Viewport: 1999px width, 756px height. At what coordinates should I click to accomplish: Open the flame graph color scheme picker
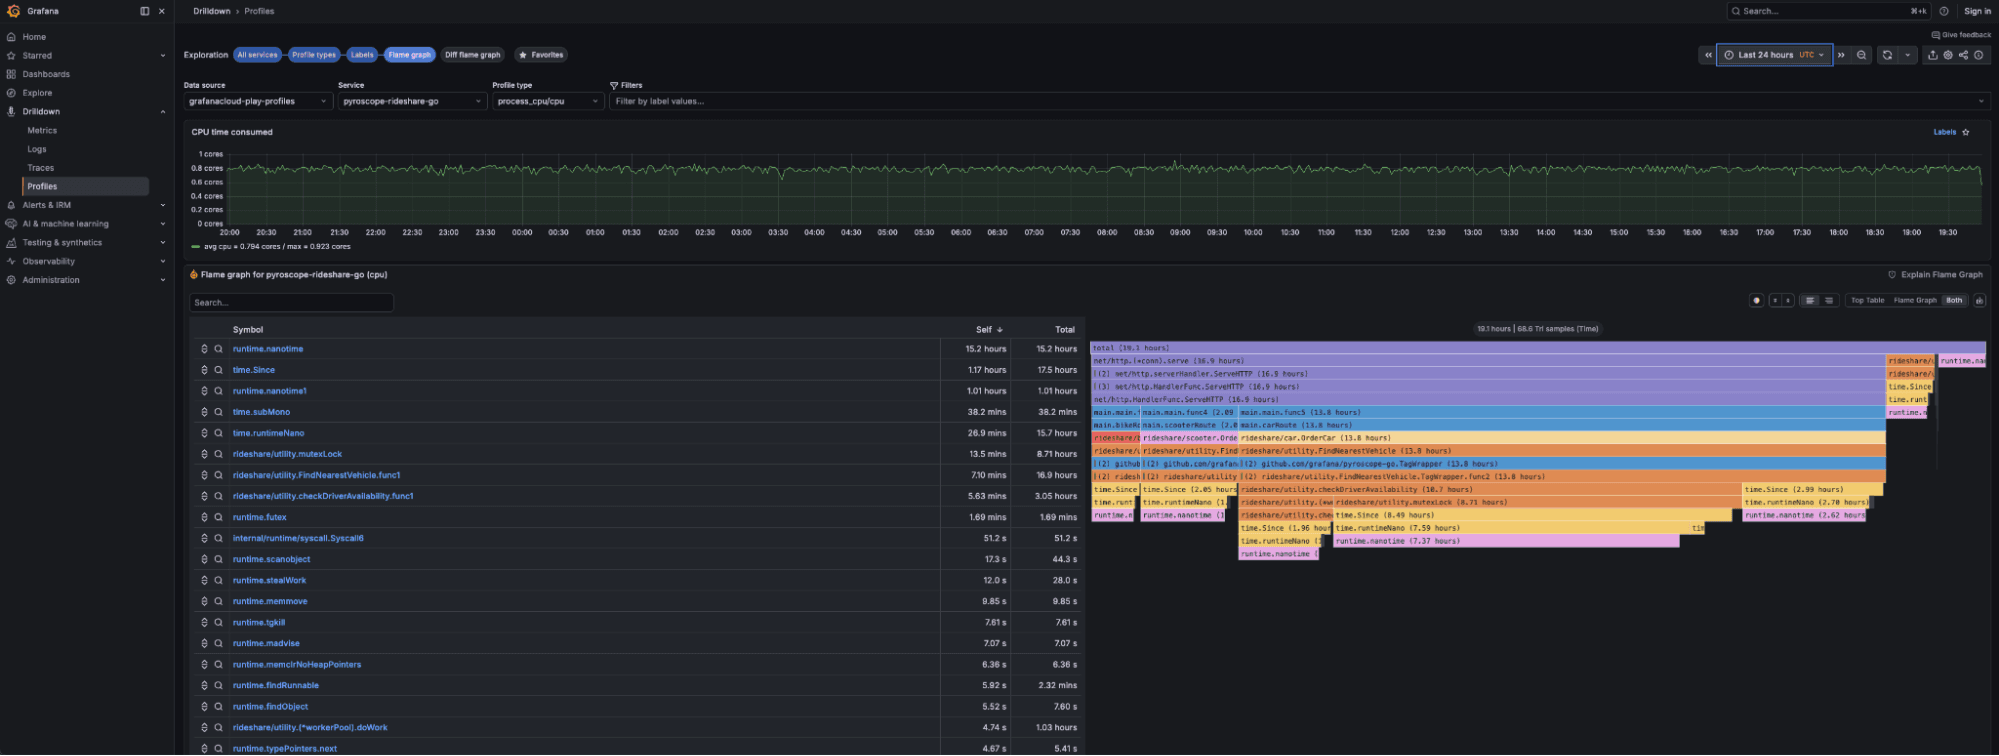pyautogui.click(x=1756, y=300)
